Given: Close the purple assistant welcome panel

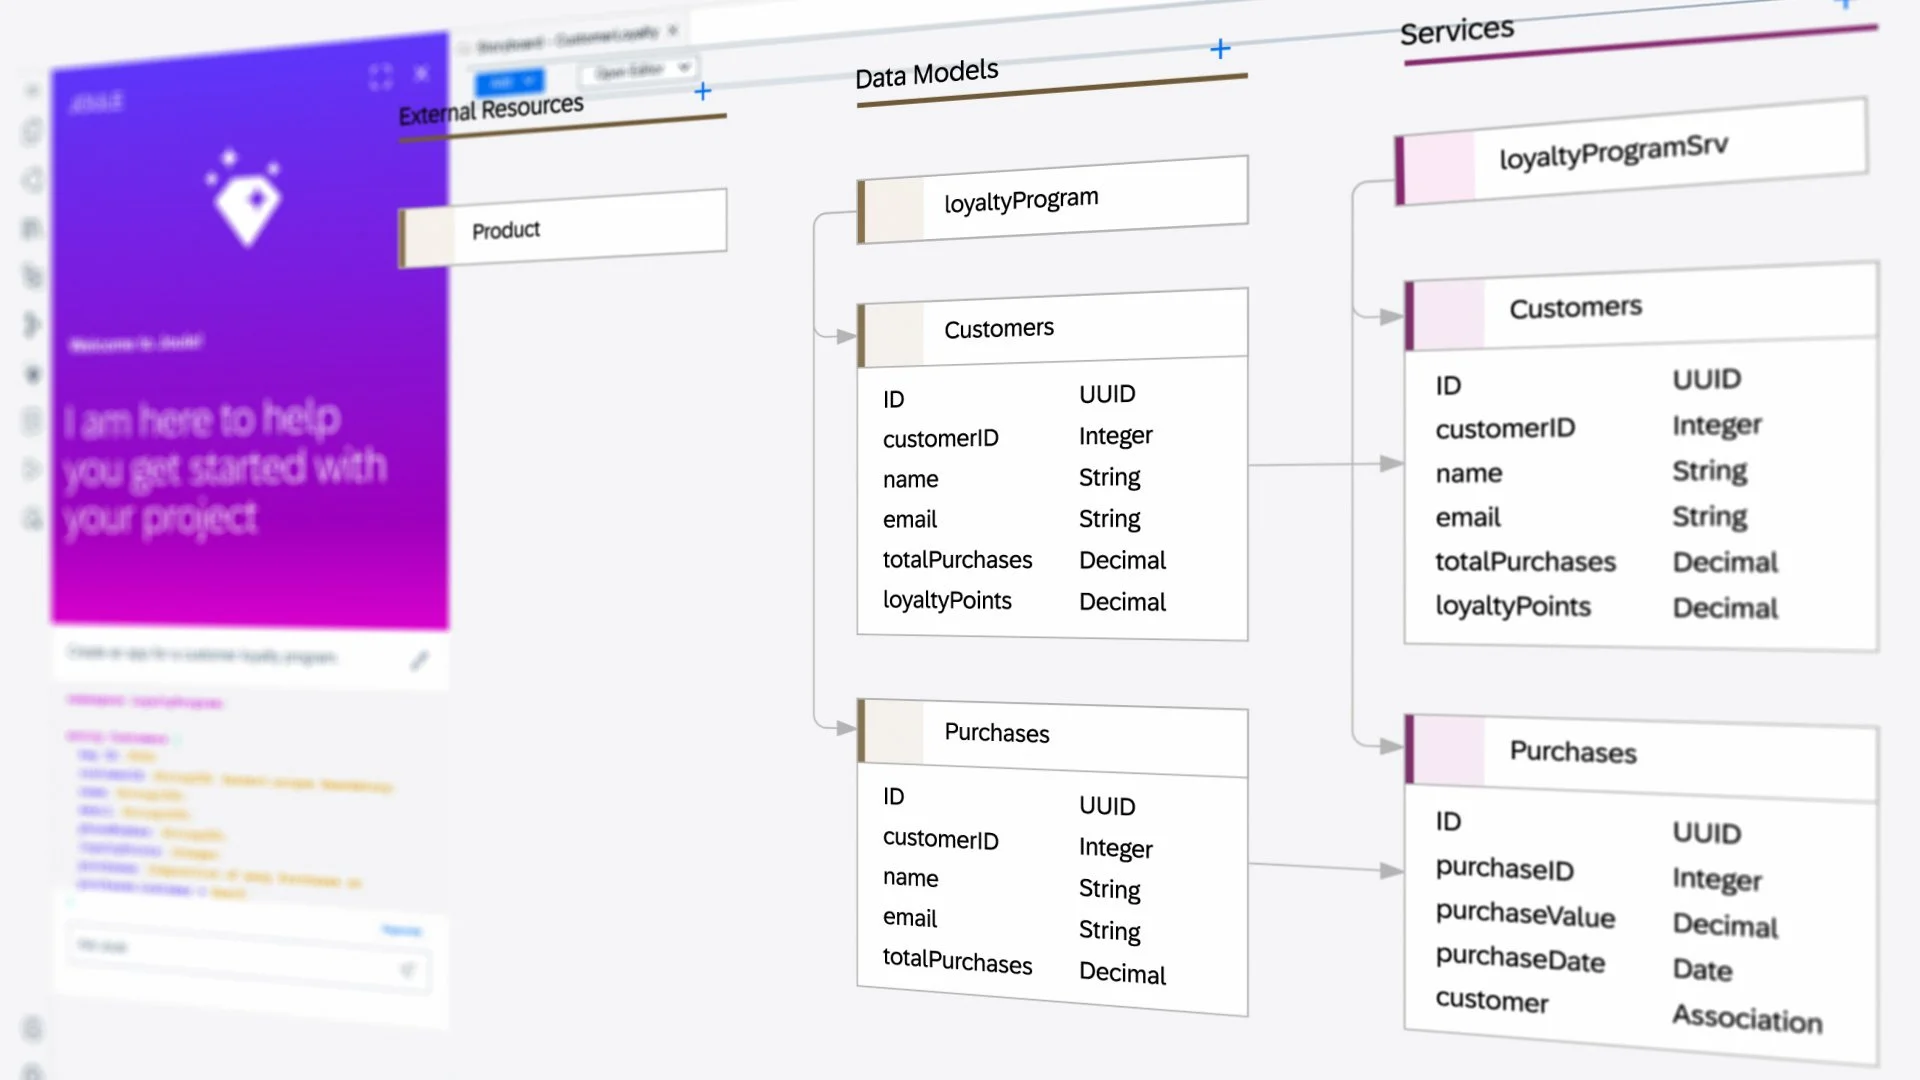Looking at the screenshot, I should point(421,73).
